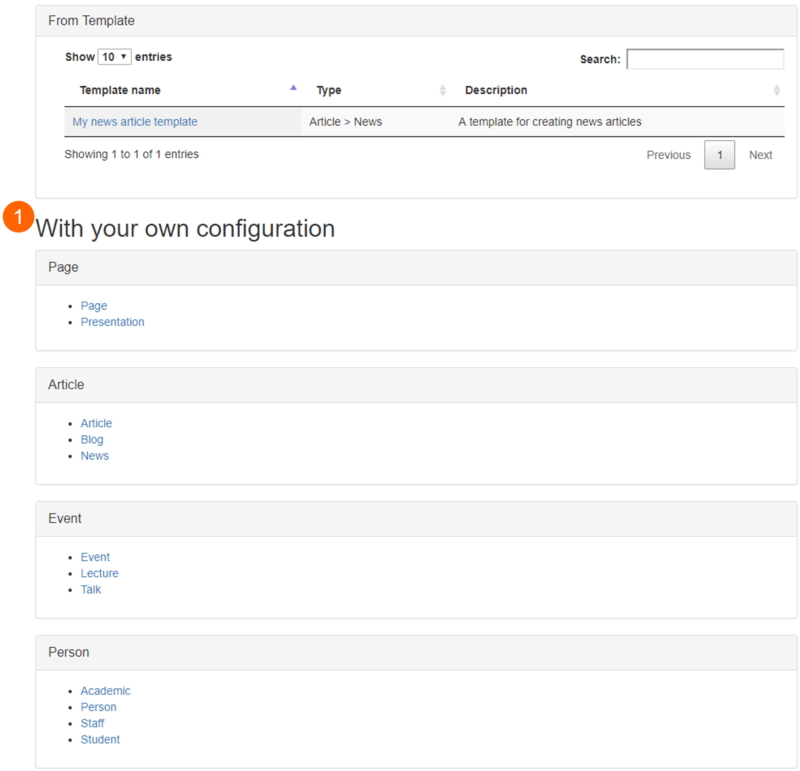The width and height of the screenshot is (800, 771).
Task: Select the template description cell text
Action: (549, 122)
